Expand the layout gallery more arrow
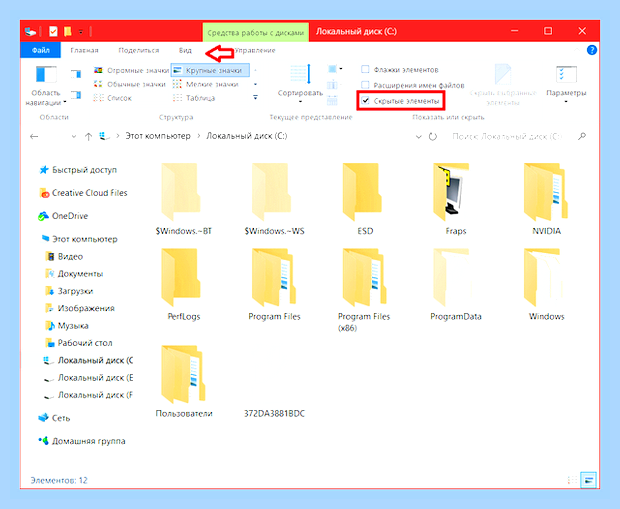Screen dimensions: 620x509 pos(255,97)
